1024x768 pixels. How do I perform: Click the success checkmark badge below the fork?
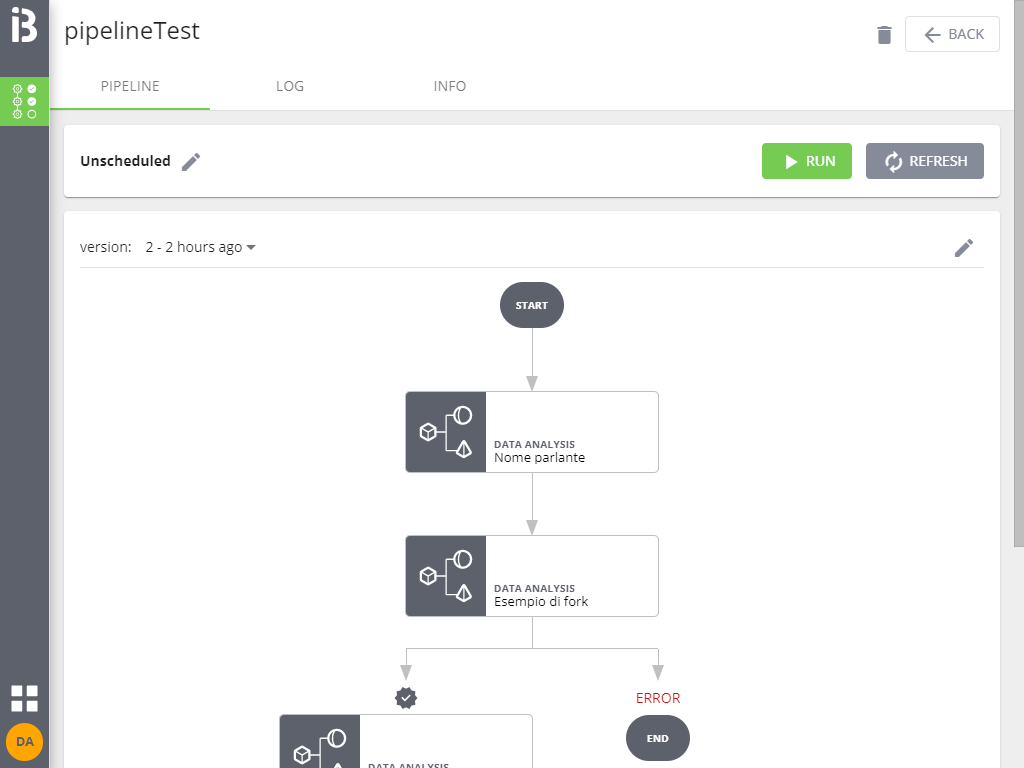(405, 698)
